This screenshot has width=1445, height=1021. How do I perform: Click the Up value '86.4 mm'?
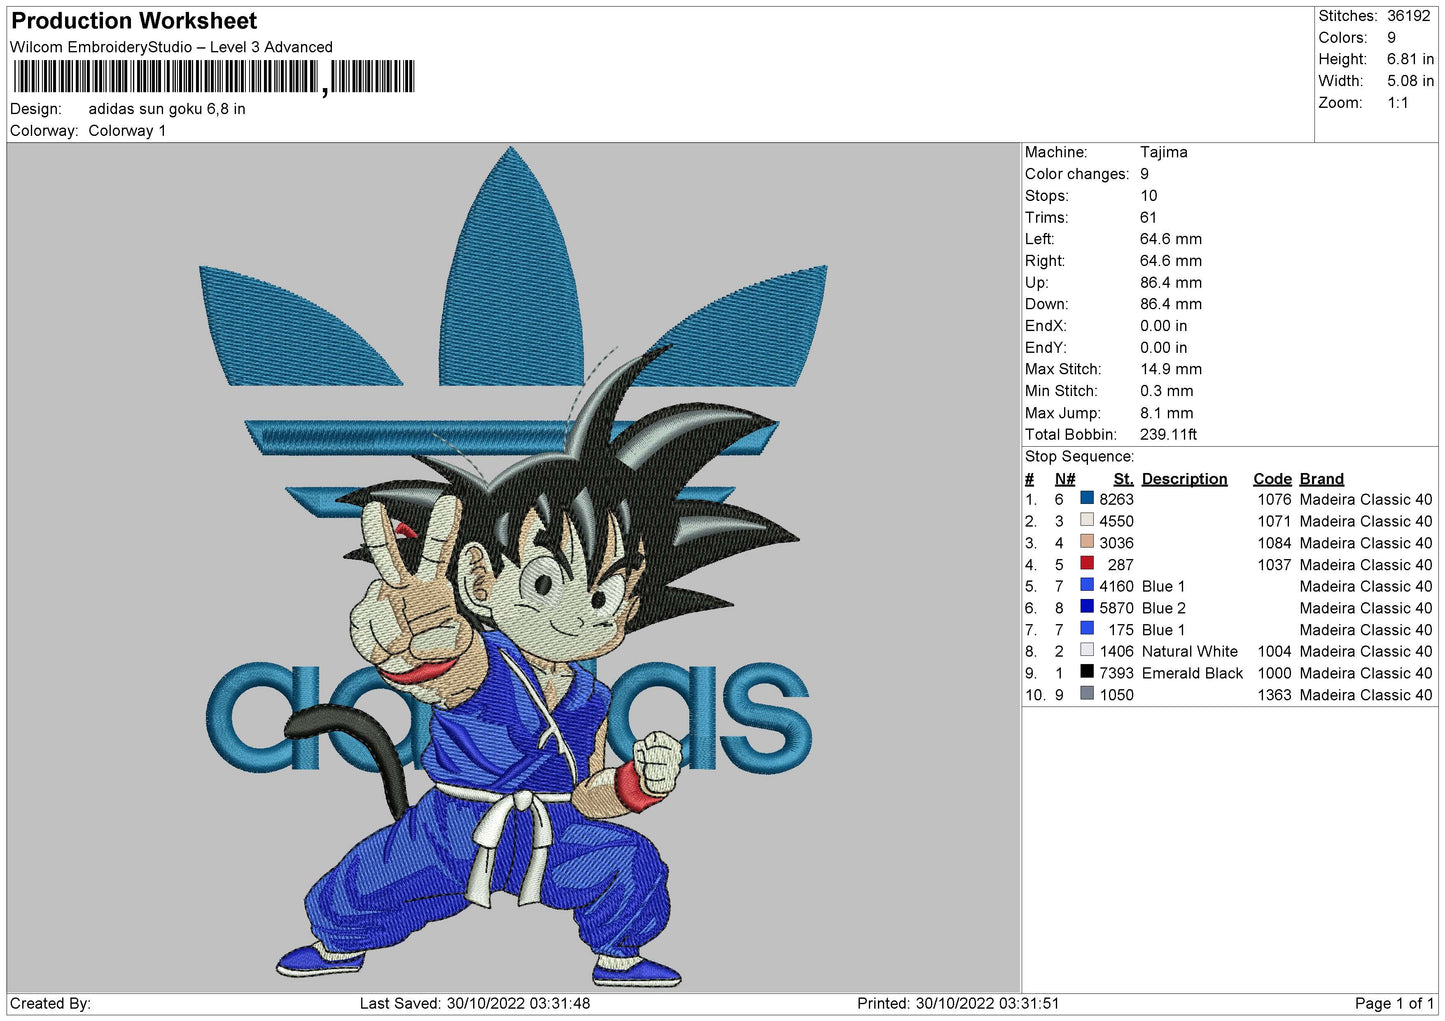click(x=1171, y=283)
